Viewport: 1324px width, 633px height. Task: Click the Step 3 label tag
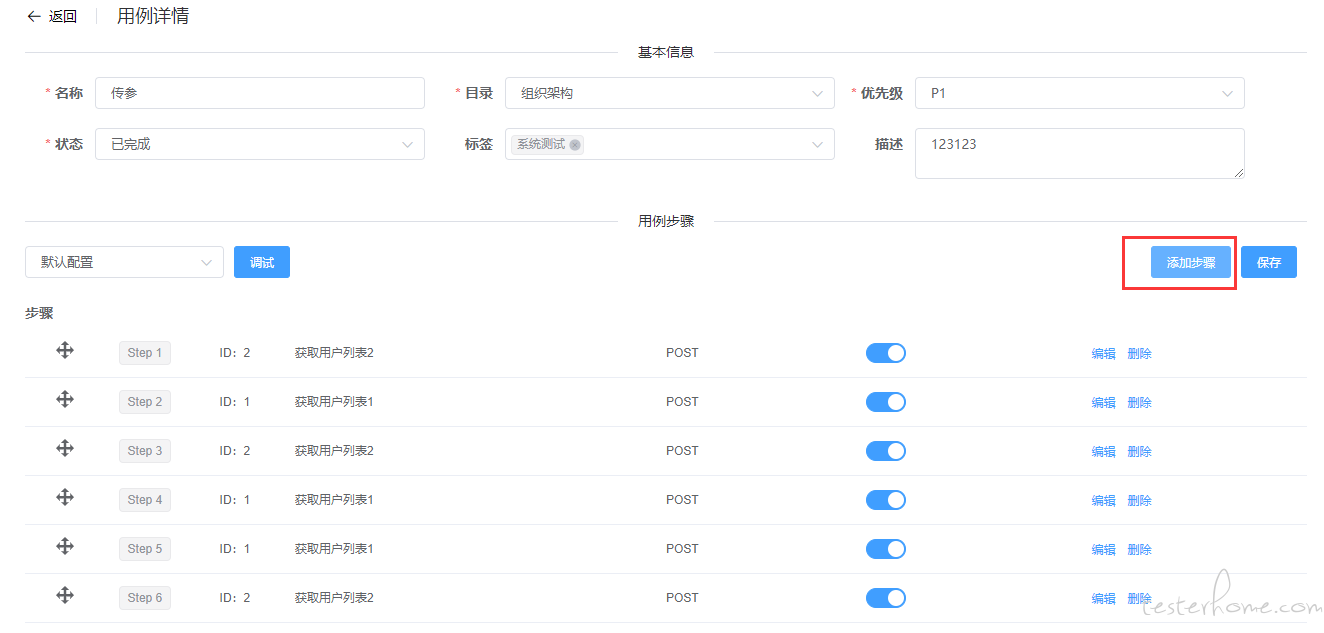click(145, 451)
